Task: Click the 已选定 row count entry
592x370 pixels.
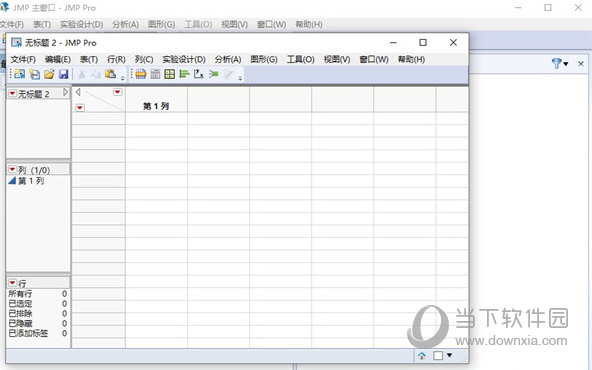Action: click(x=38, y=304)
